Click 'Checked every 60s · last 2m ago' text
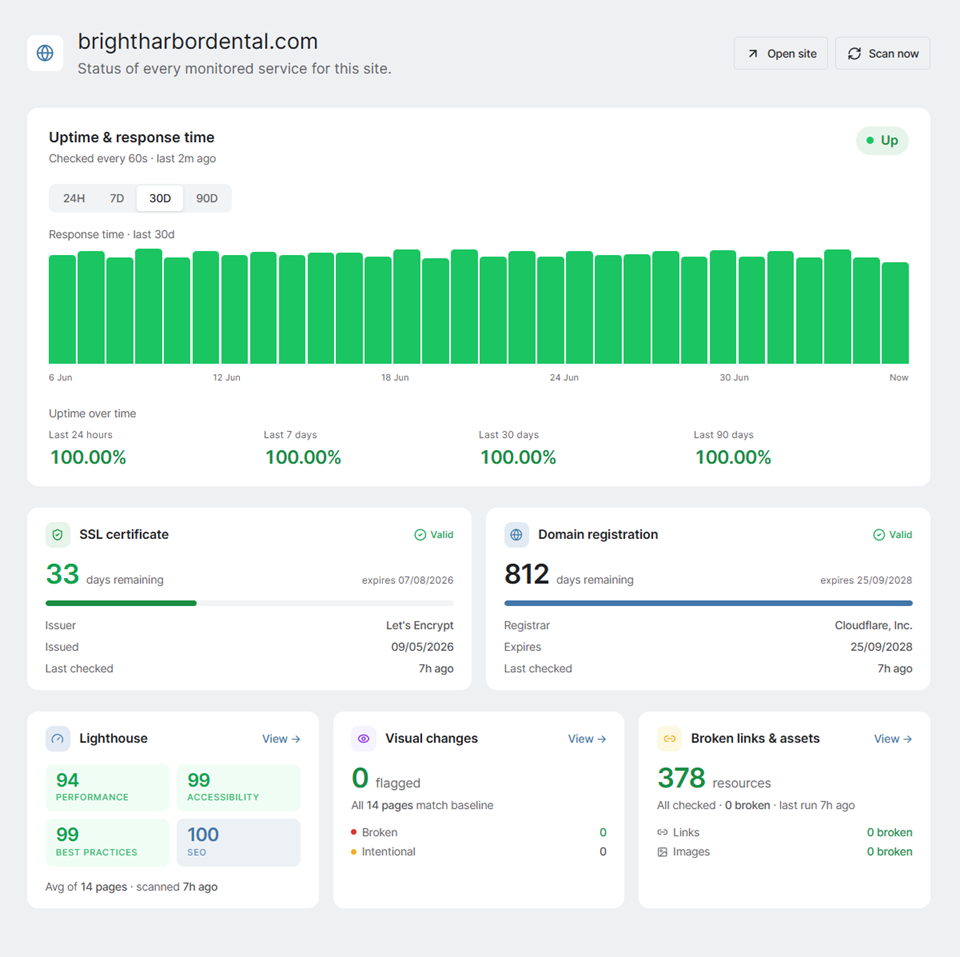 pos(132,159)
